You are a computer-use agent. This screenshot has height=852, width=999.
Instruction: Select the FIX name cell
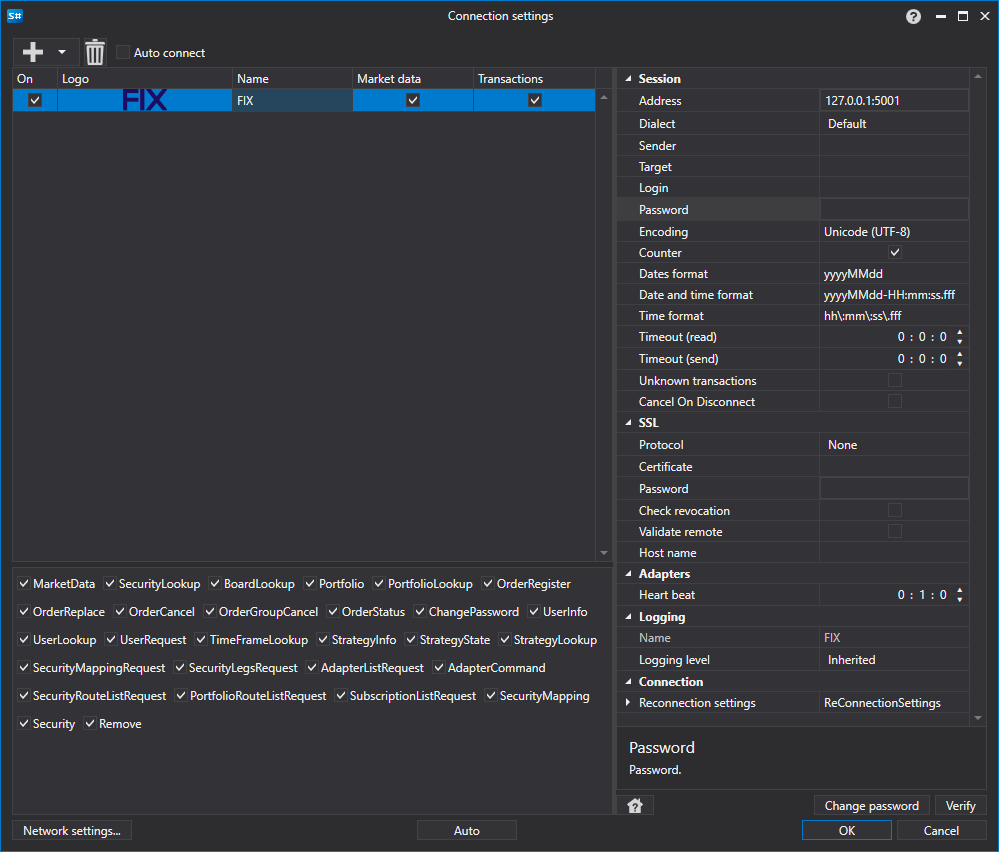pos(292,100)
